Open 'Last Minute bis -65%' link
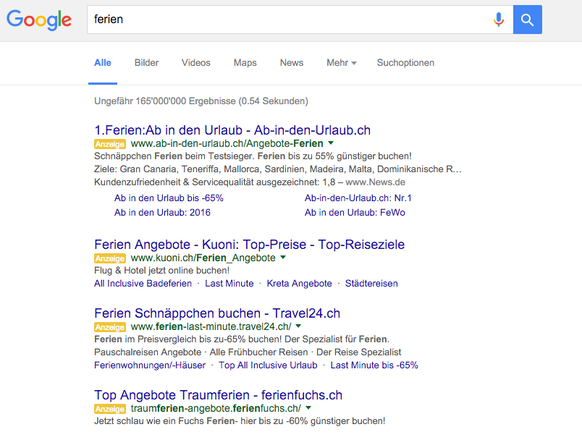This screenshot has height=440, width=582. 374,365
